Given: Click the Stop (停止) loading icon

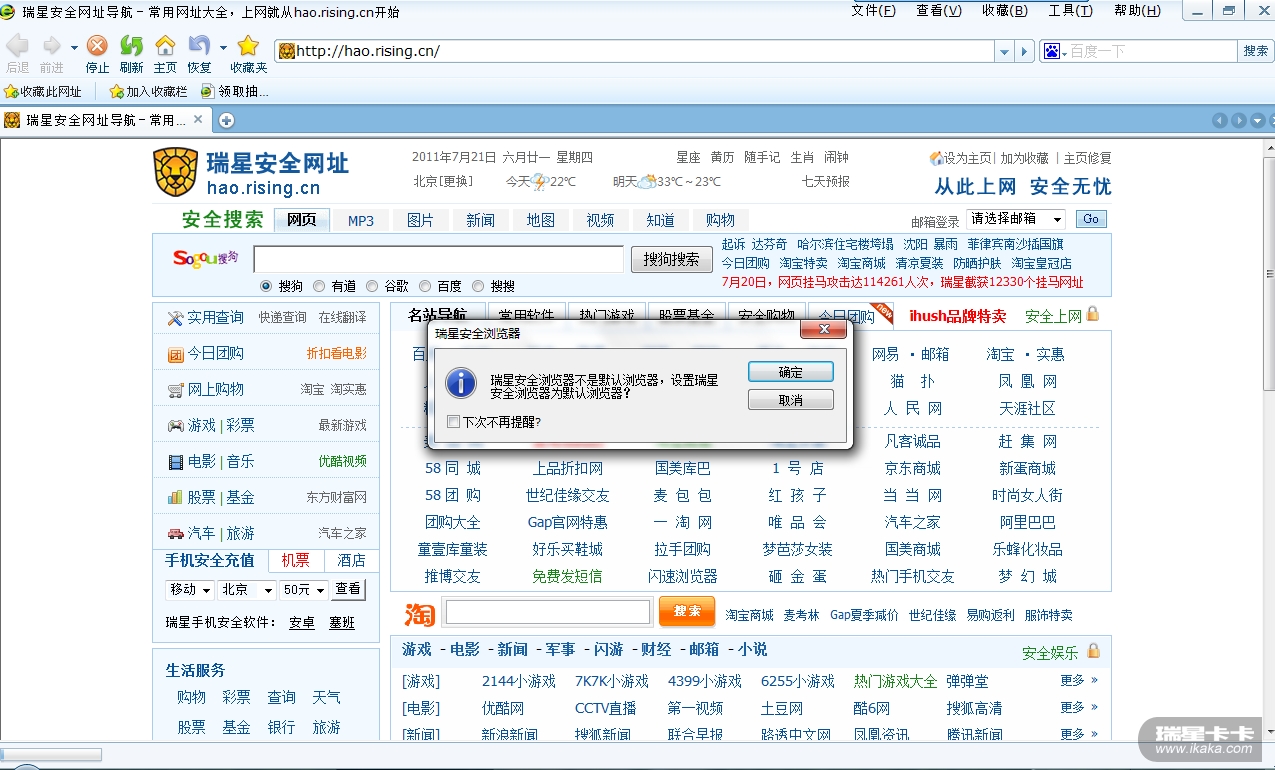Looking at the screenshot, I should (97, 46).
